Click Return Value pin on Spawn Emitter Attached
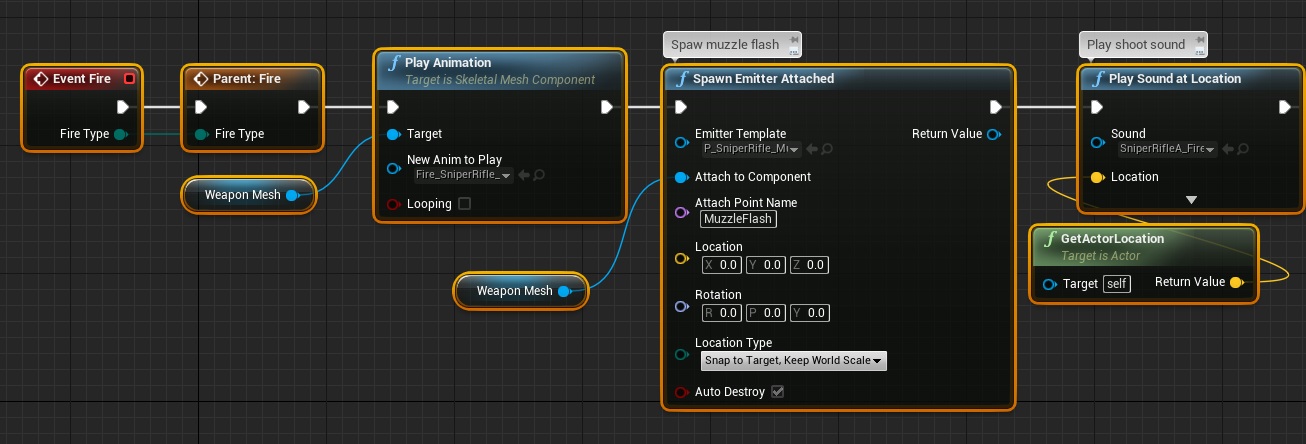Screen dimensions: 1306x444 point(993,134)
